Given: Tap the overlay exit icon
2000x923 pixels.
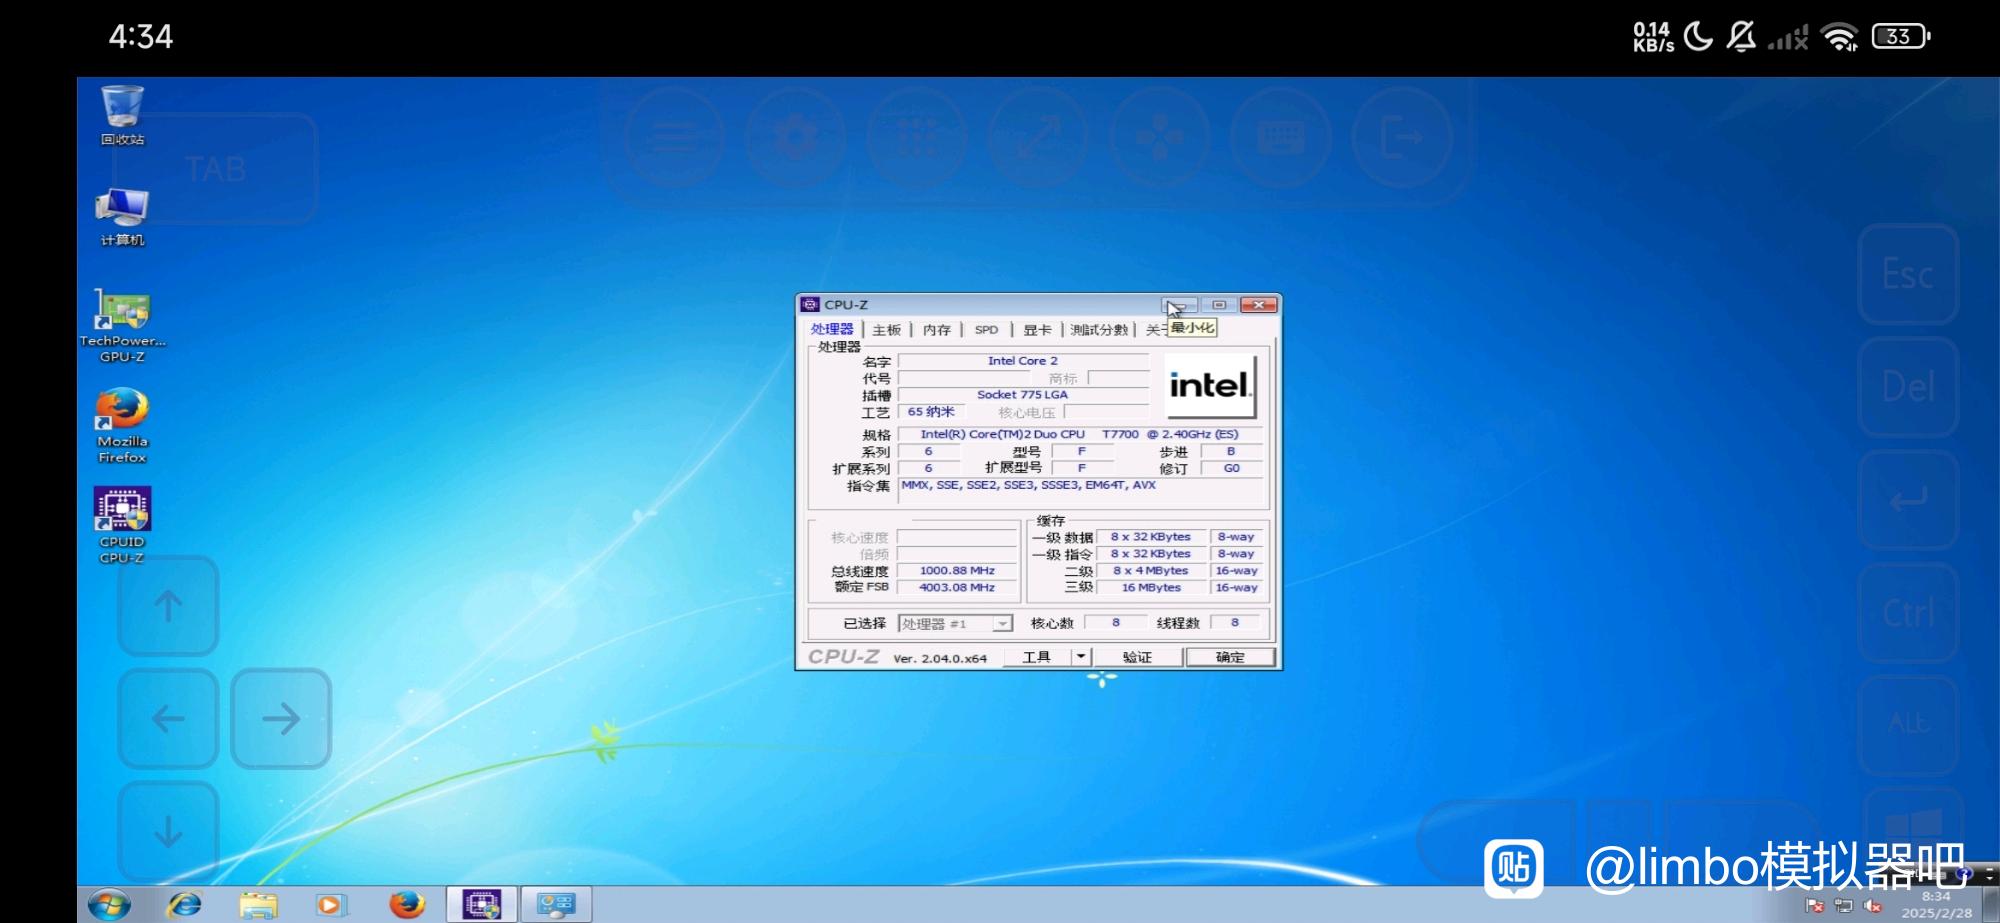Looking at the screenshot, I should 1401,137.
